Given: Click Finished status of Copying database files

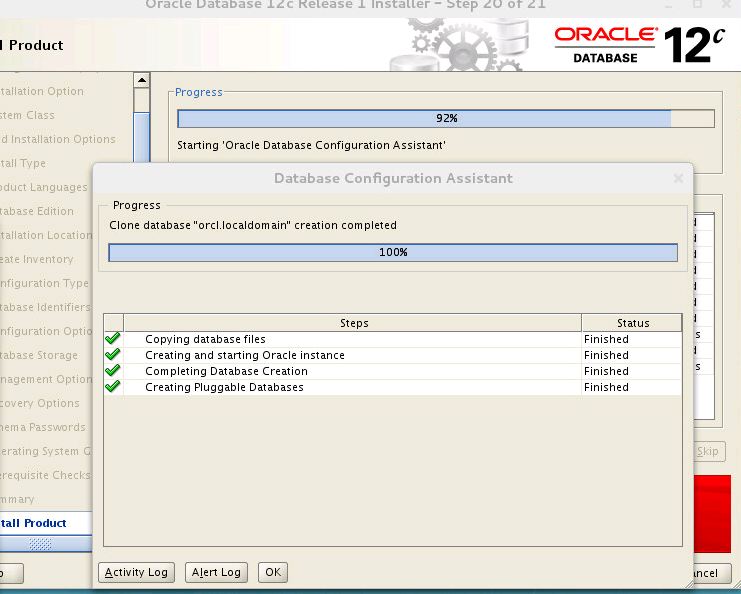Looking at the screenshot, I should click(x=606, y=339).
